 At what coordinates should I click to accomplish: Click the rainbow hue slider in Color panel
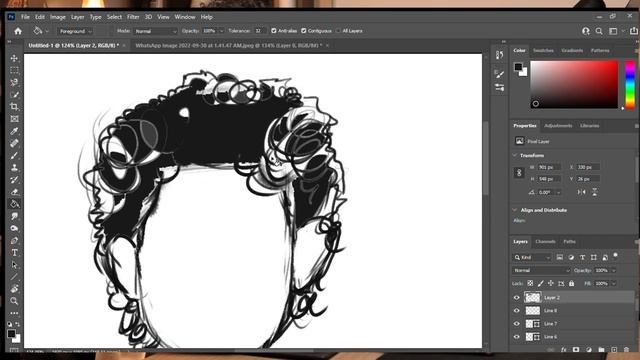coord(630,84)
